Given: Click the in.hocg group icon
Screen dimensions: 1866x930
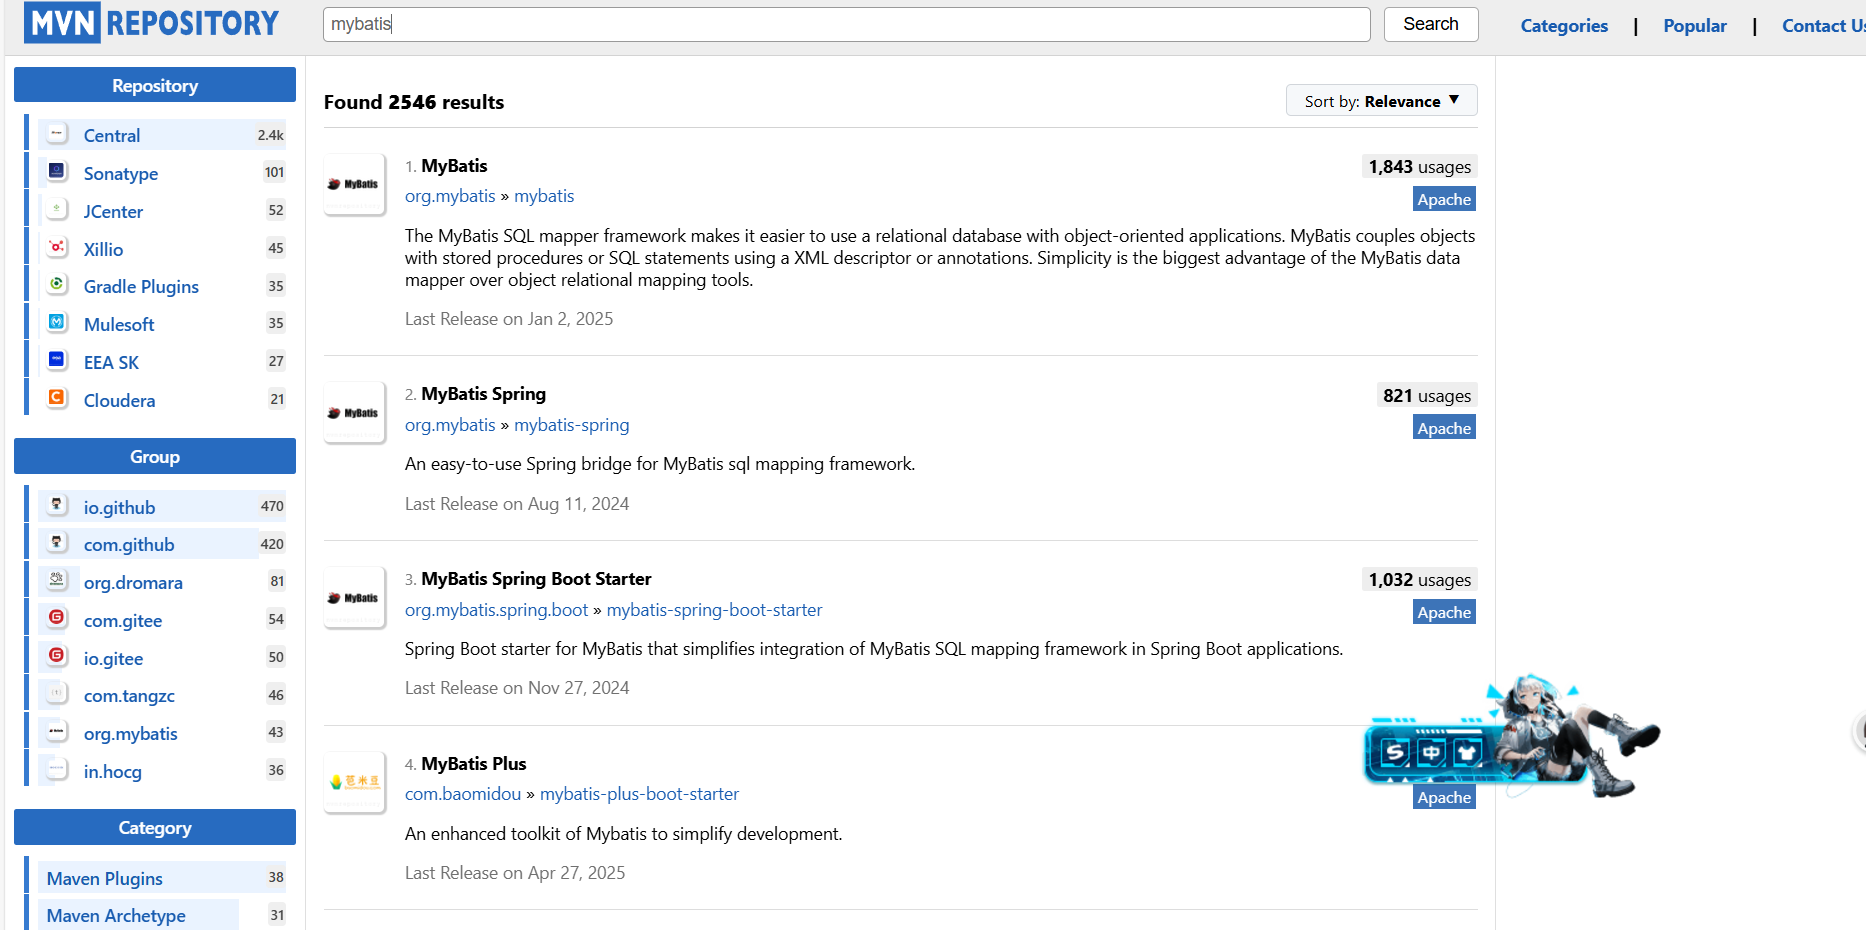Looking at the screenshot, I should tap(57, 769).
